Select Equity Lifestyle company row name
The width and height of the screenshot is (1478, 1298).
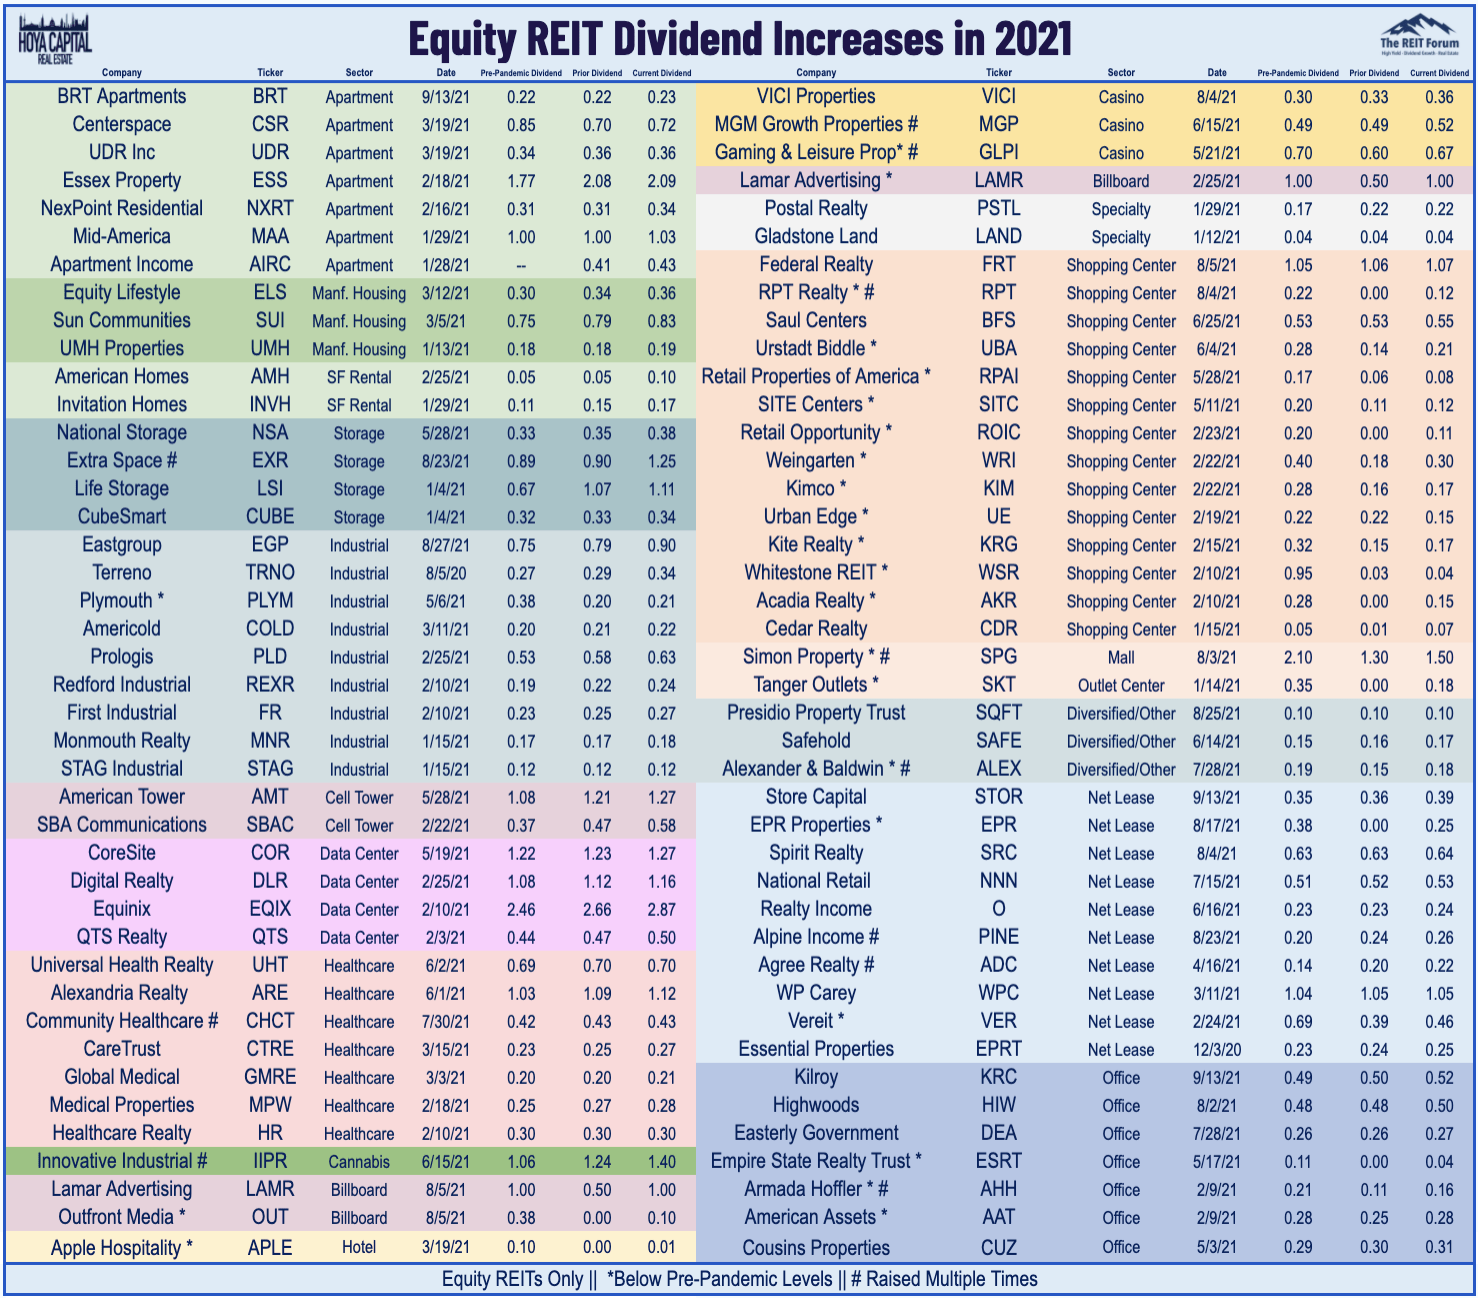pyautogui.click(x=122, y=292)
